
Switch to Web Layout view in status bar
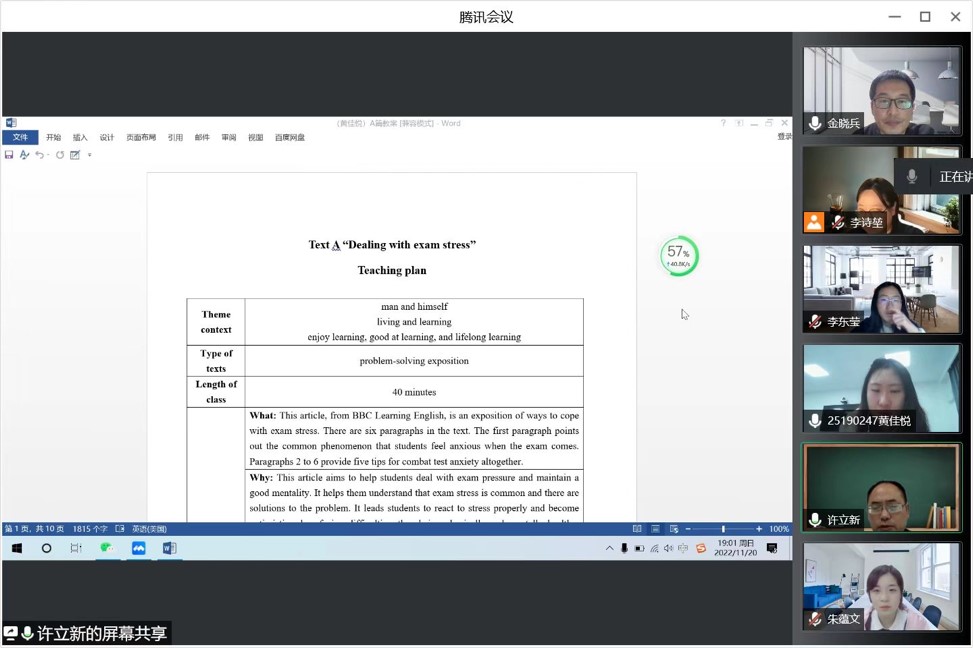coord(674,529)
